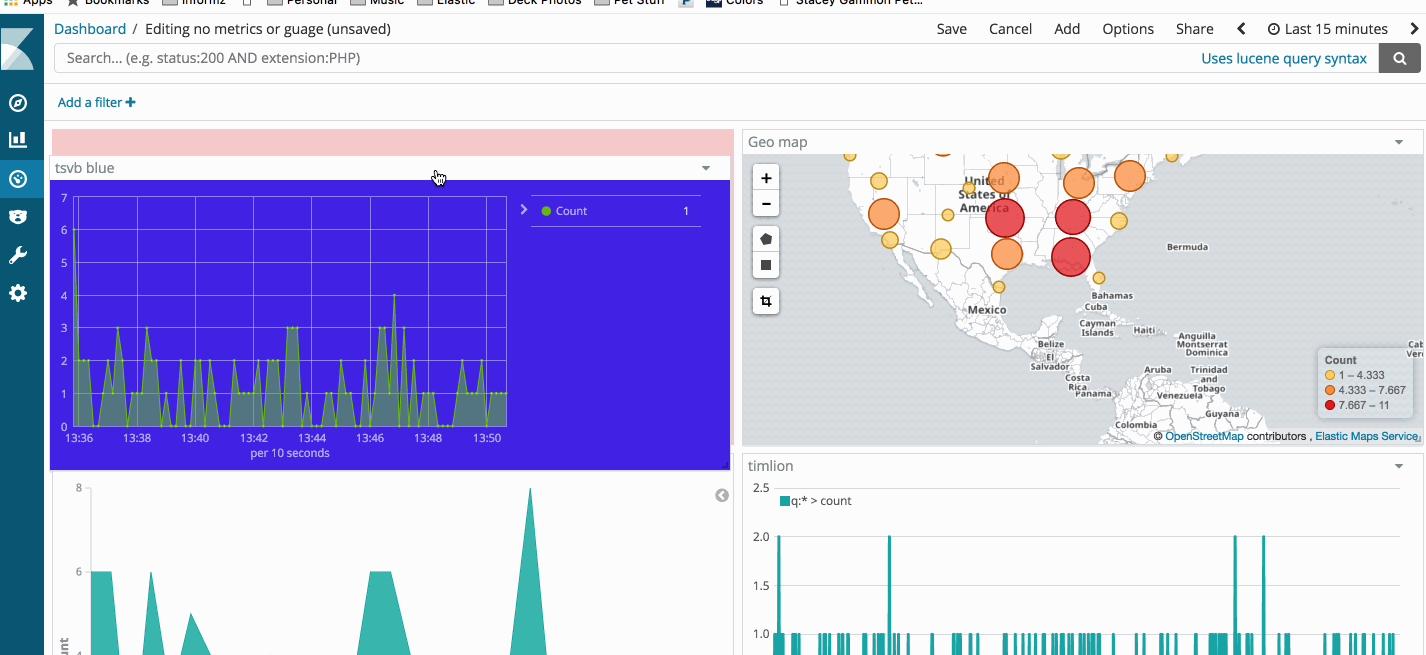Viewport: 1426px width, 655px height.
Task: Open Elastic Maps Service link
Action: 1367,436
